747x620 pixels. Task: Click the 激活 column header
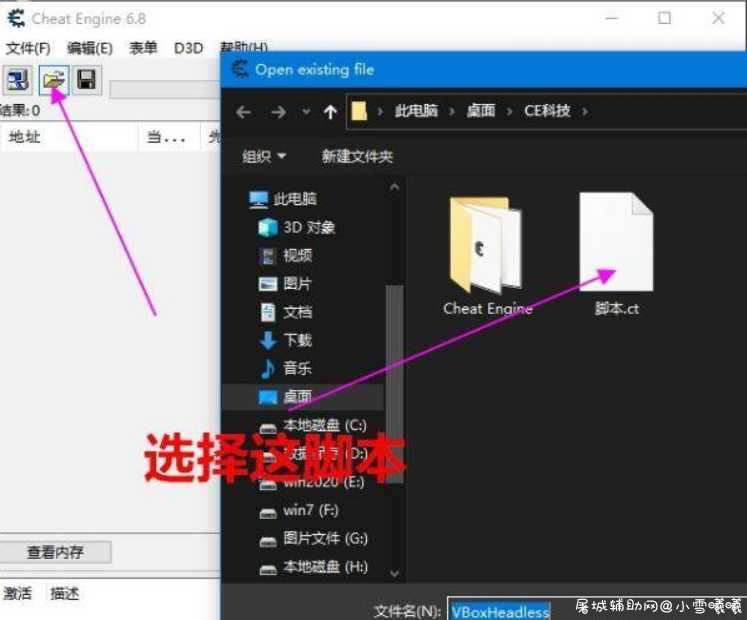point(18,594)
